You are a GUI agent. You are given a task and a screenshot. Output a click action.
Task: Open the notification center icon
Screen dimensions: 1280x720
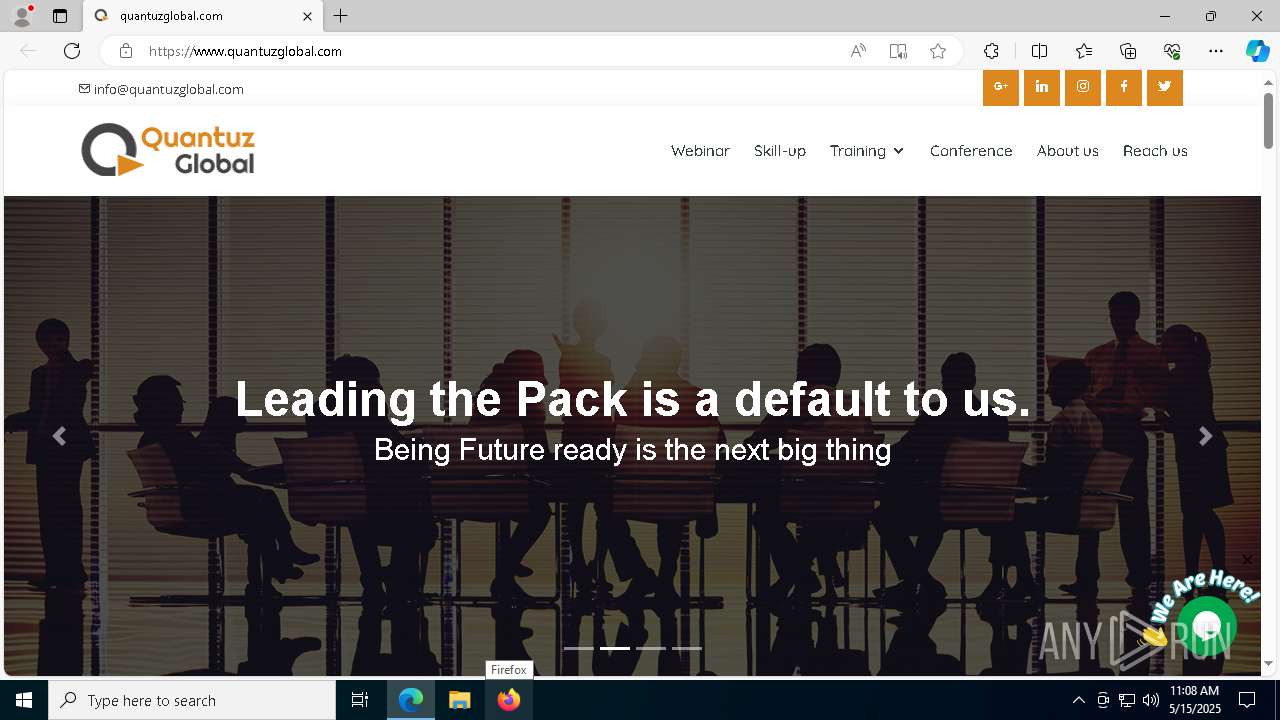tap(1247, 700)
